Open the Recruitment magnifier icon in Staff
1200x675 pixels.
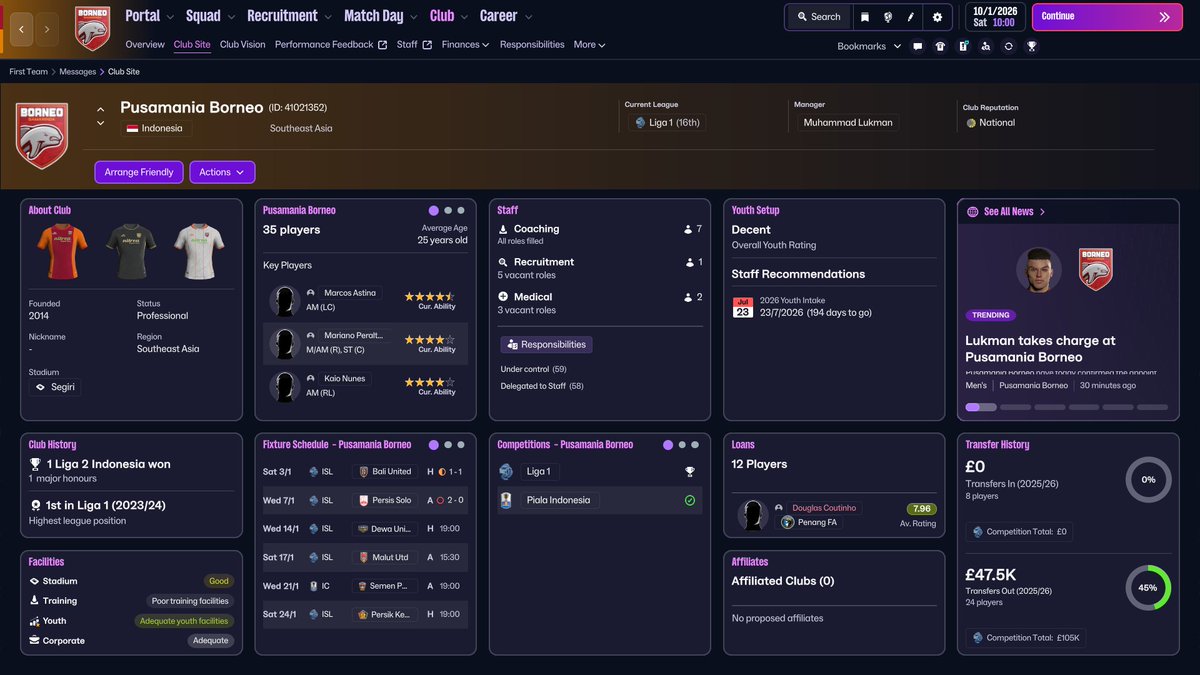pyautogui.click(x=503, y=262)
